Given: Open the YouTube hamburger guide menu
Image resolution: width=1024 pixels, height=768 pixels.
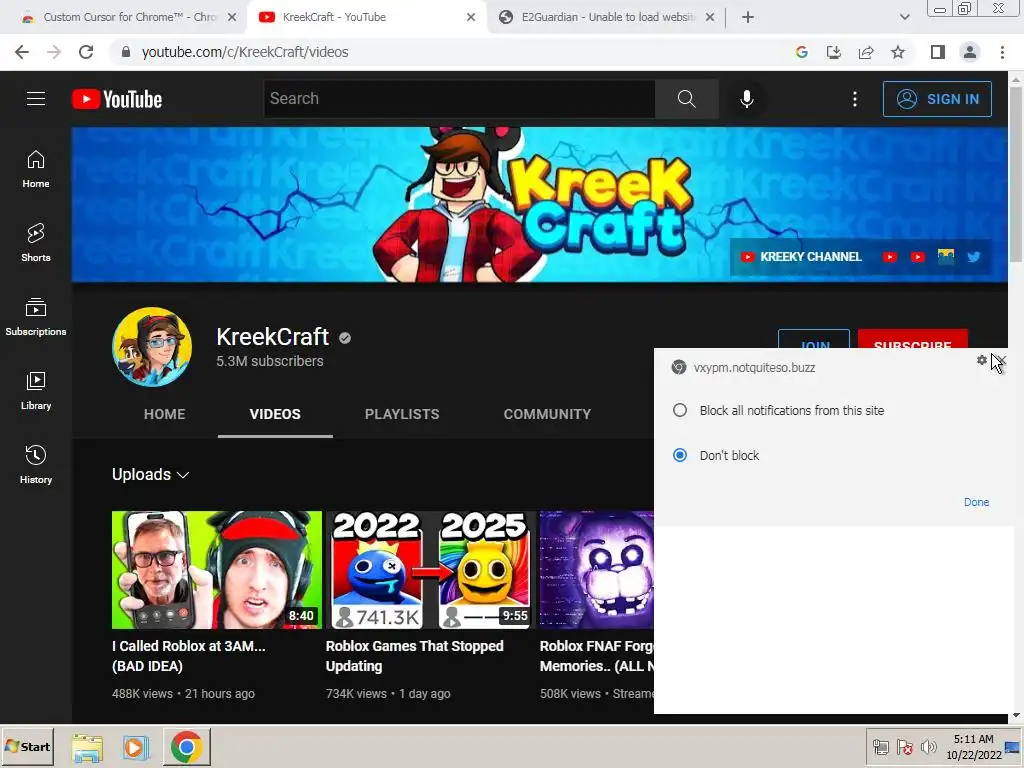Looking at the screenshot, I should [36, 99].
